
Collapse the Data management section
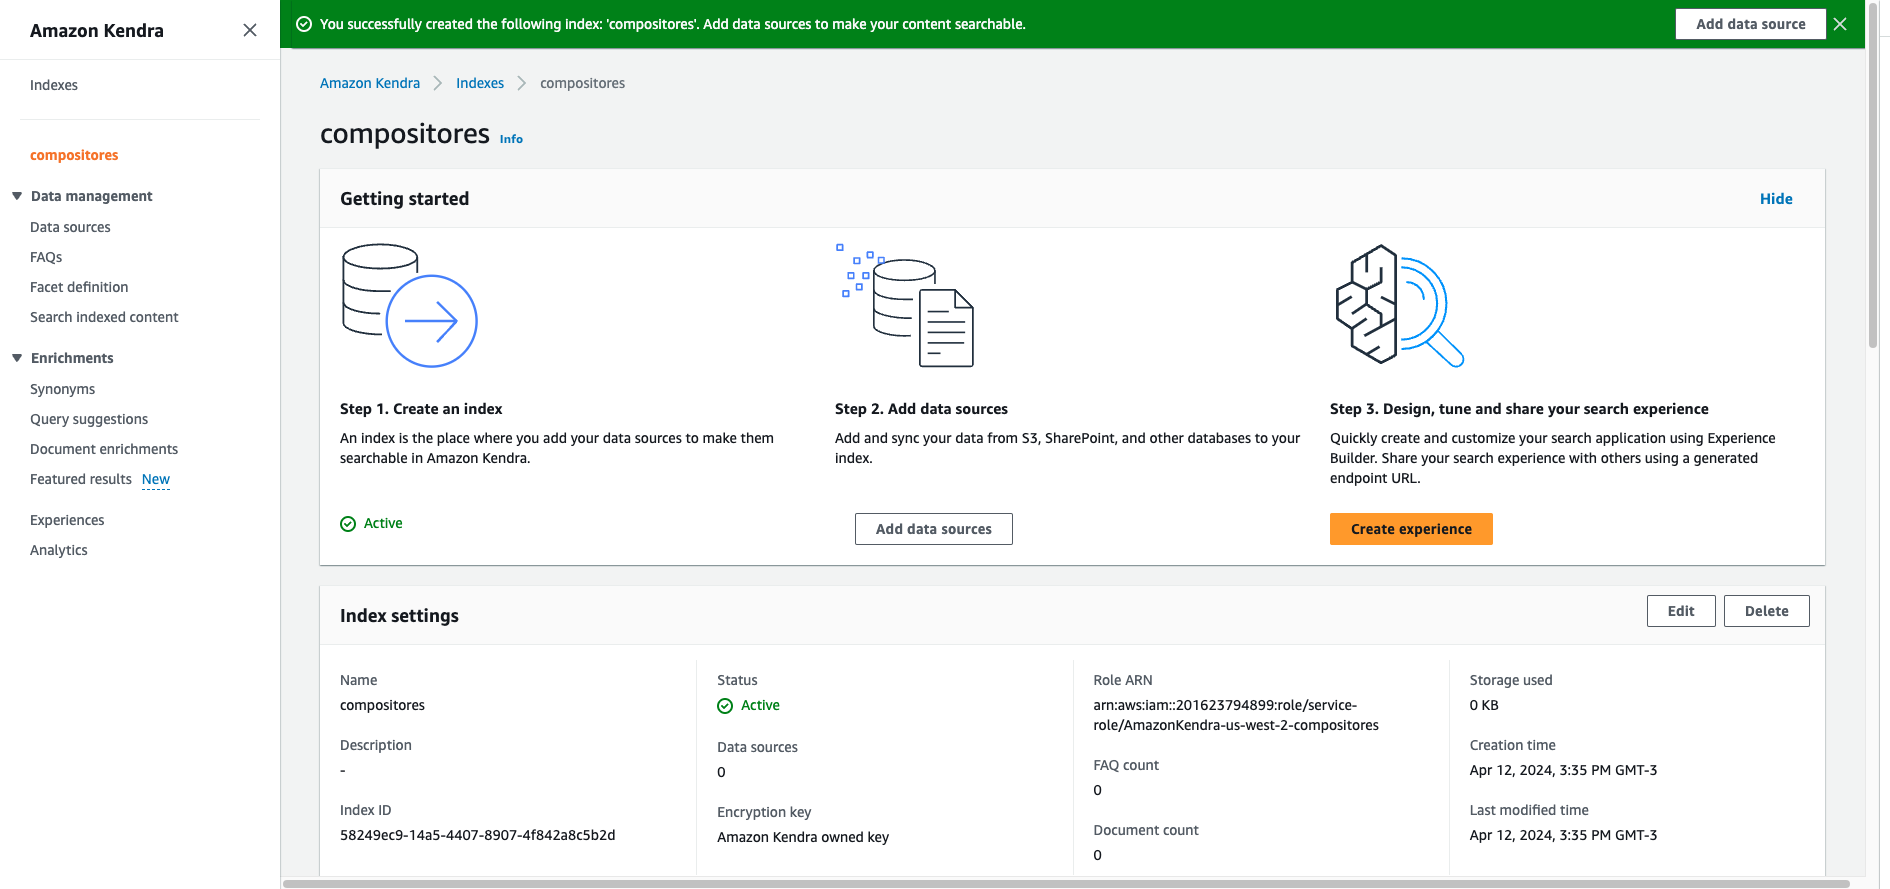[17, 196]
